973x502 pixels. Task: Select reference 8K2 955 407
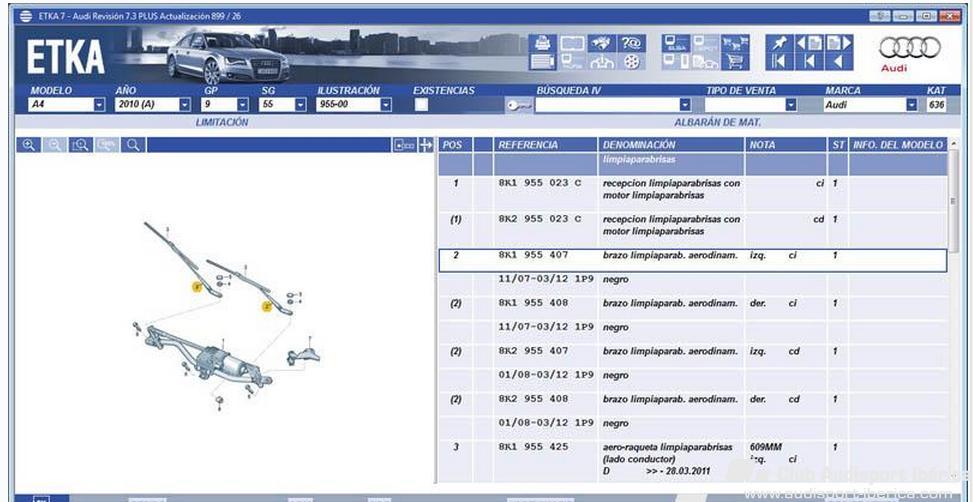(533, 351)
